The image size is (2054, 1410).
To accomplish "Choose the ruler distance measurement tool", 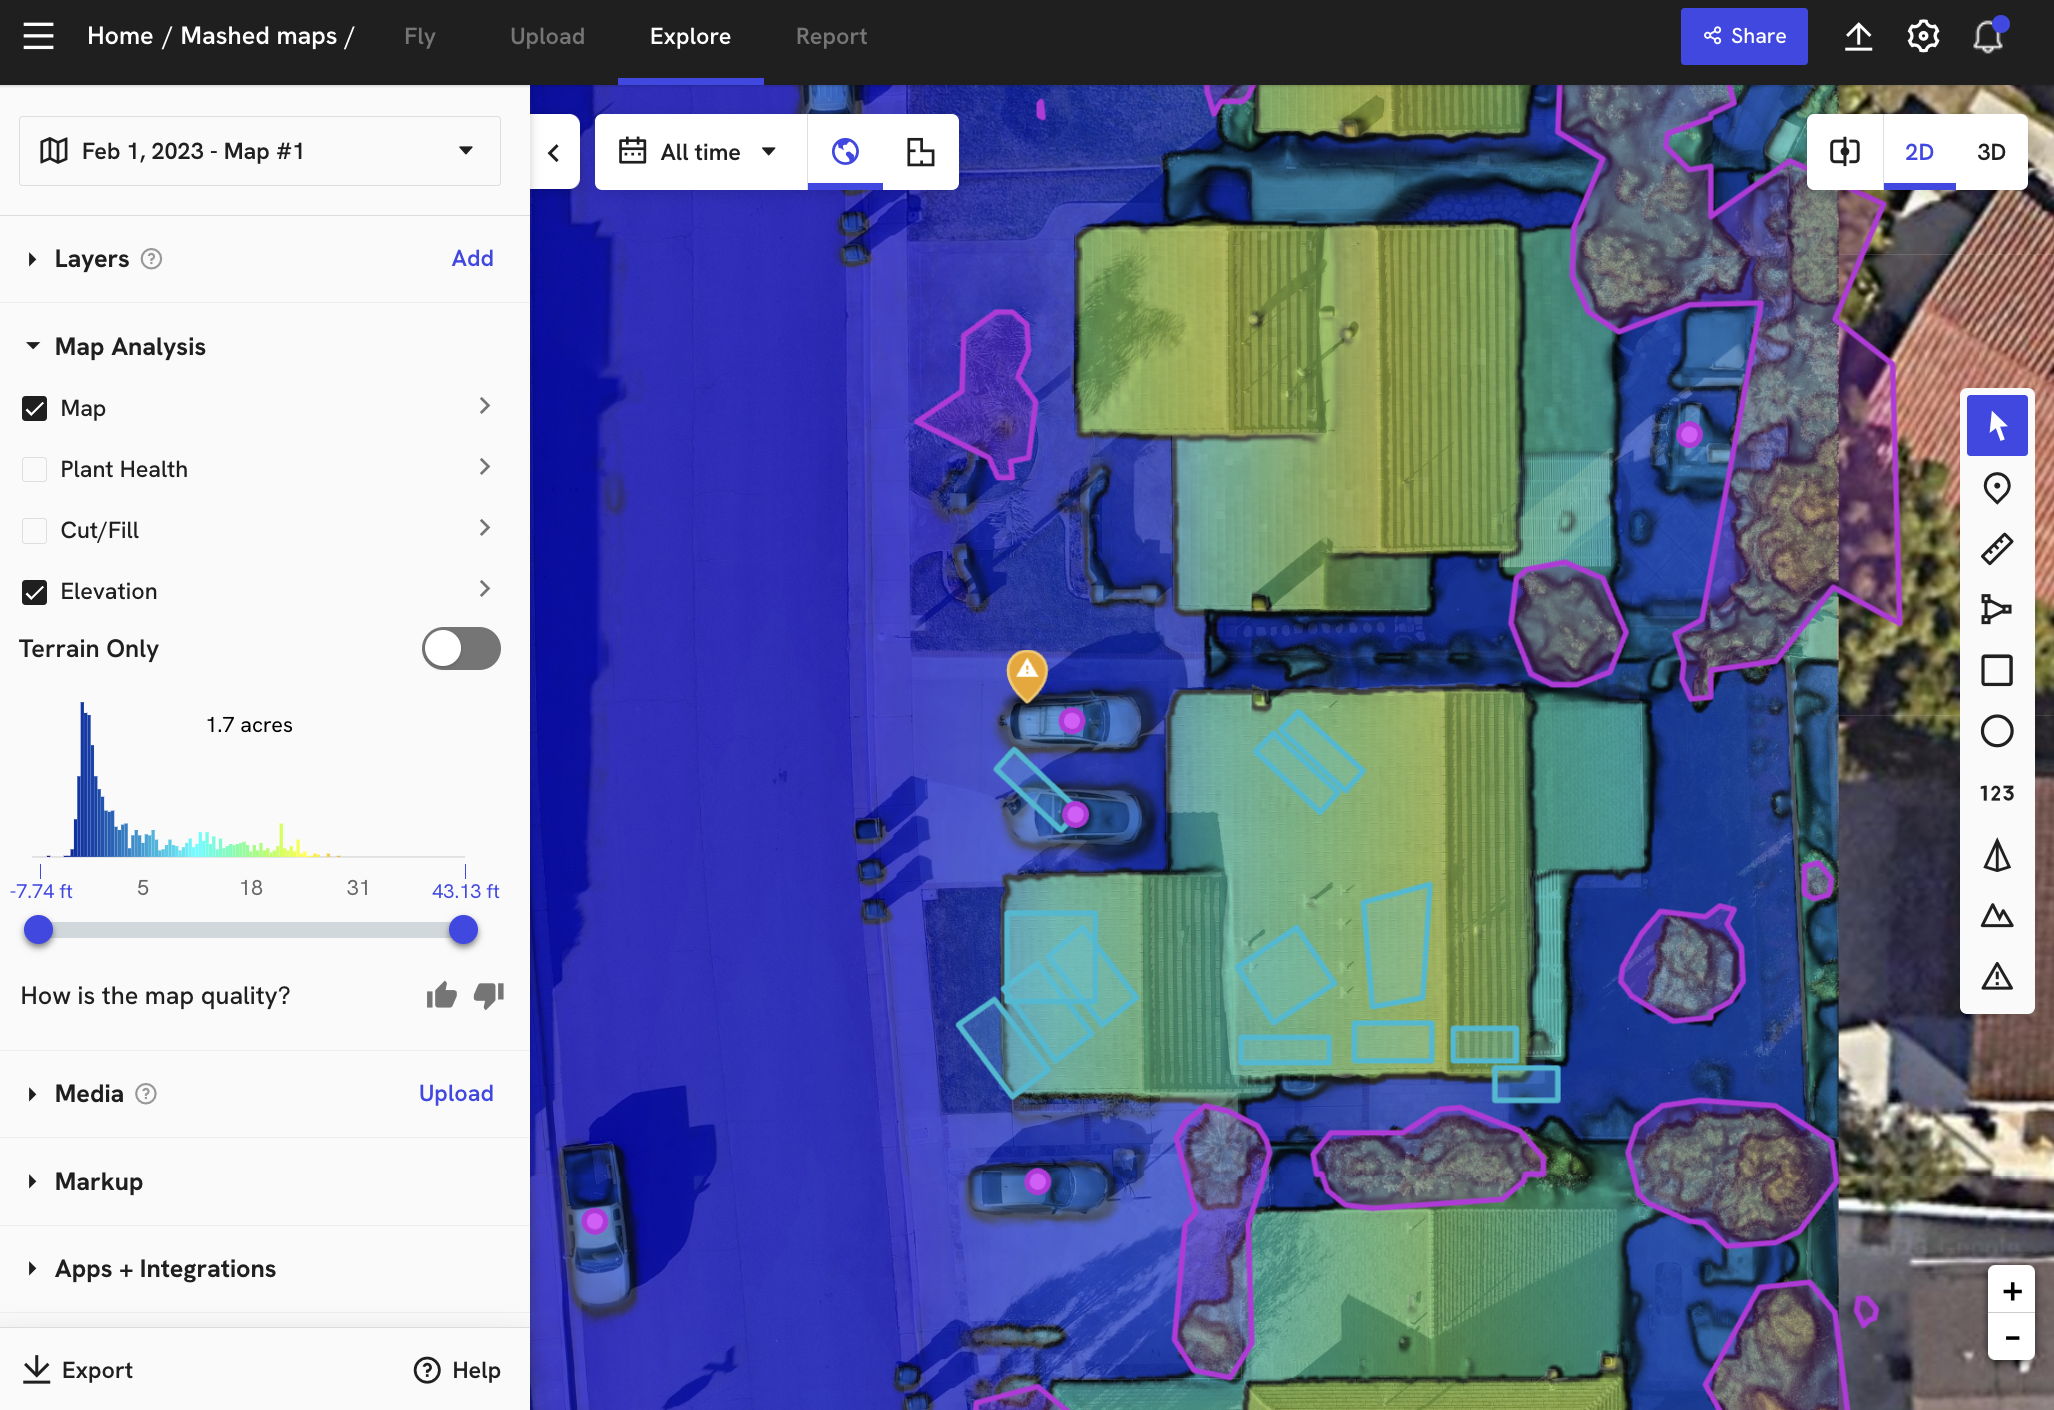I will pyautogui.click(x=1996, y=549).
